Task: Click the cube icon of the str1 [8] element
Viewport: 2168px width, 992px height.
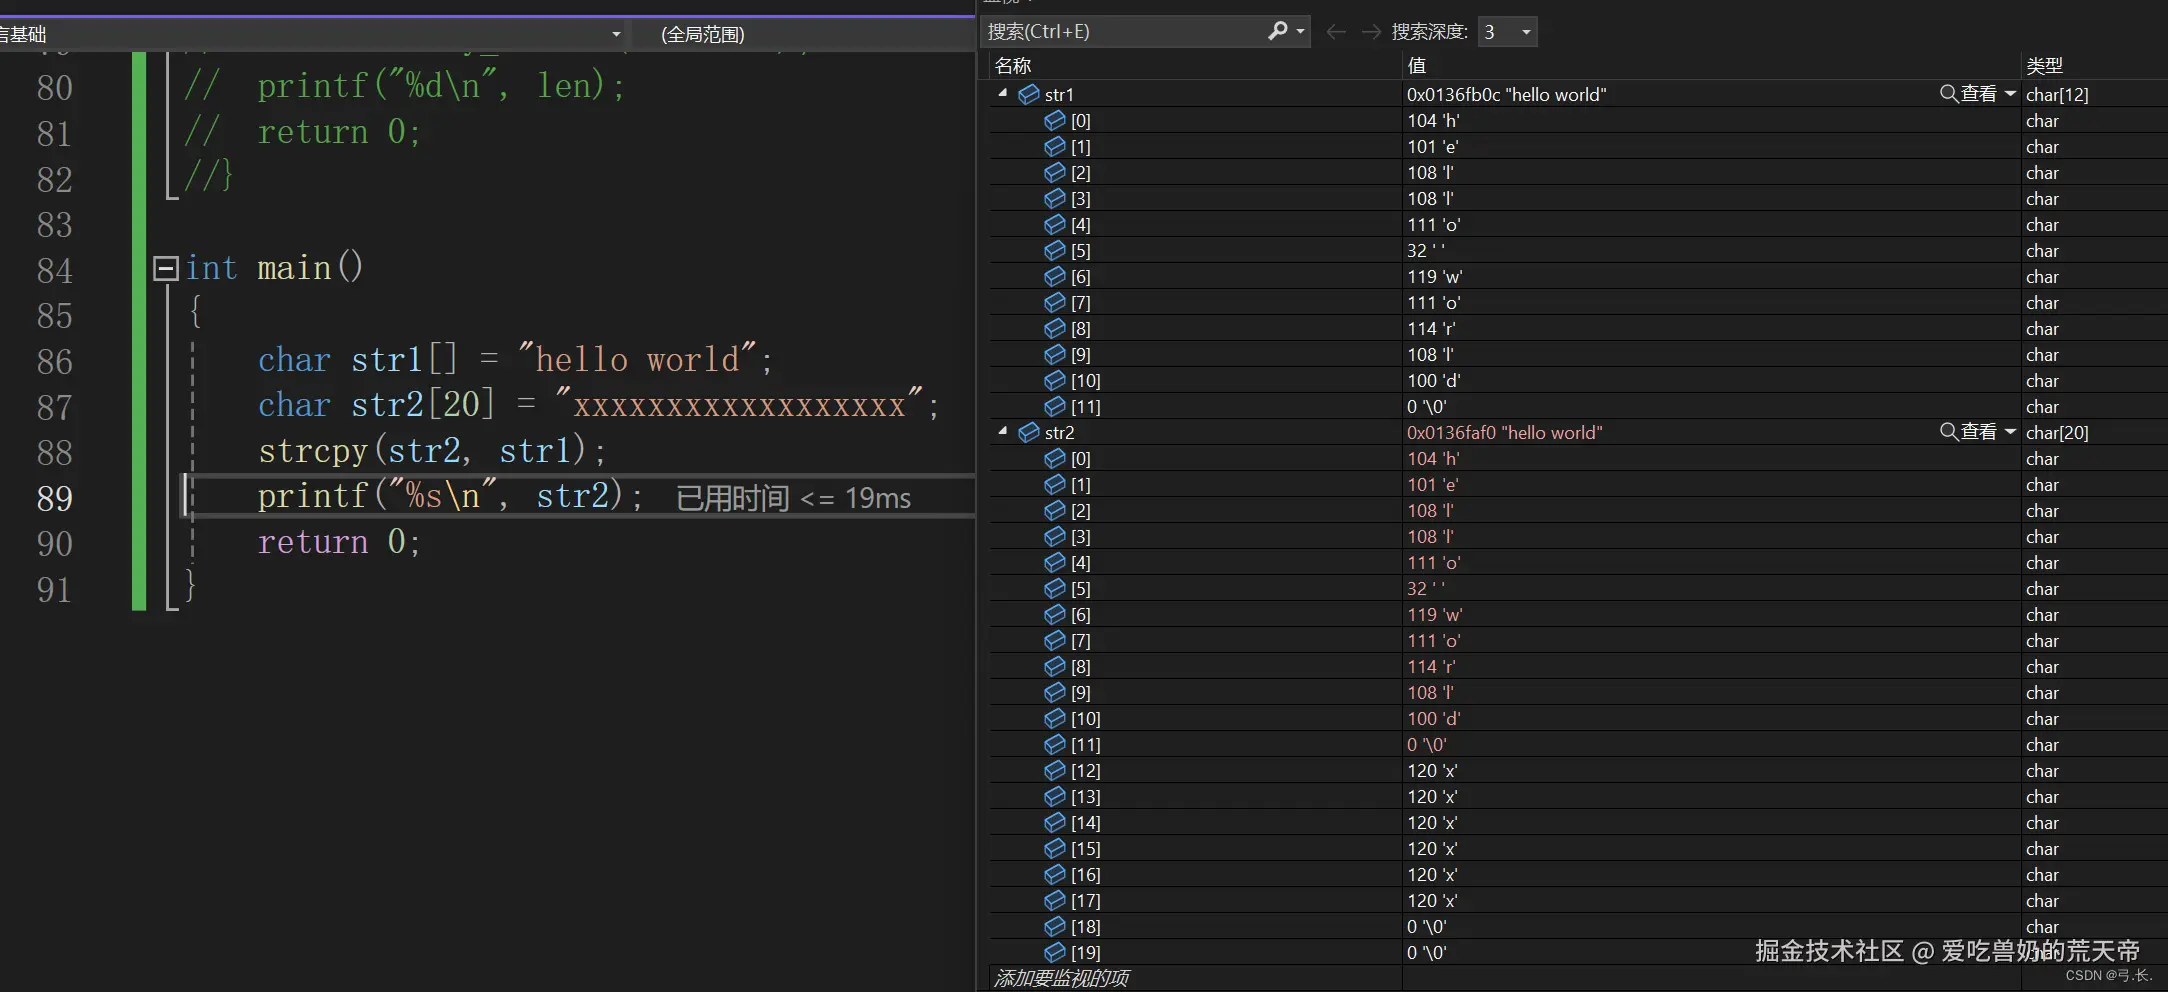Action: (1055, 328)
